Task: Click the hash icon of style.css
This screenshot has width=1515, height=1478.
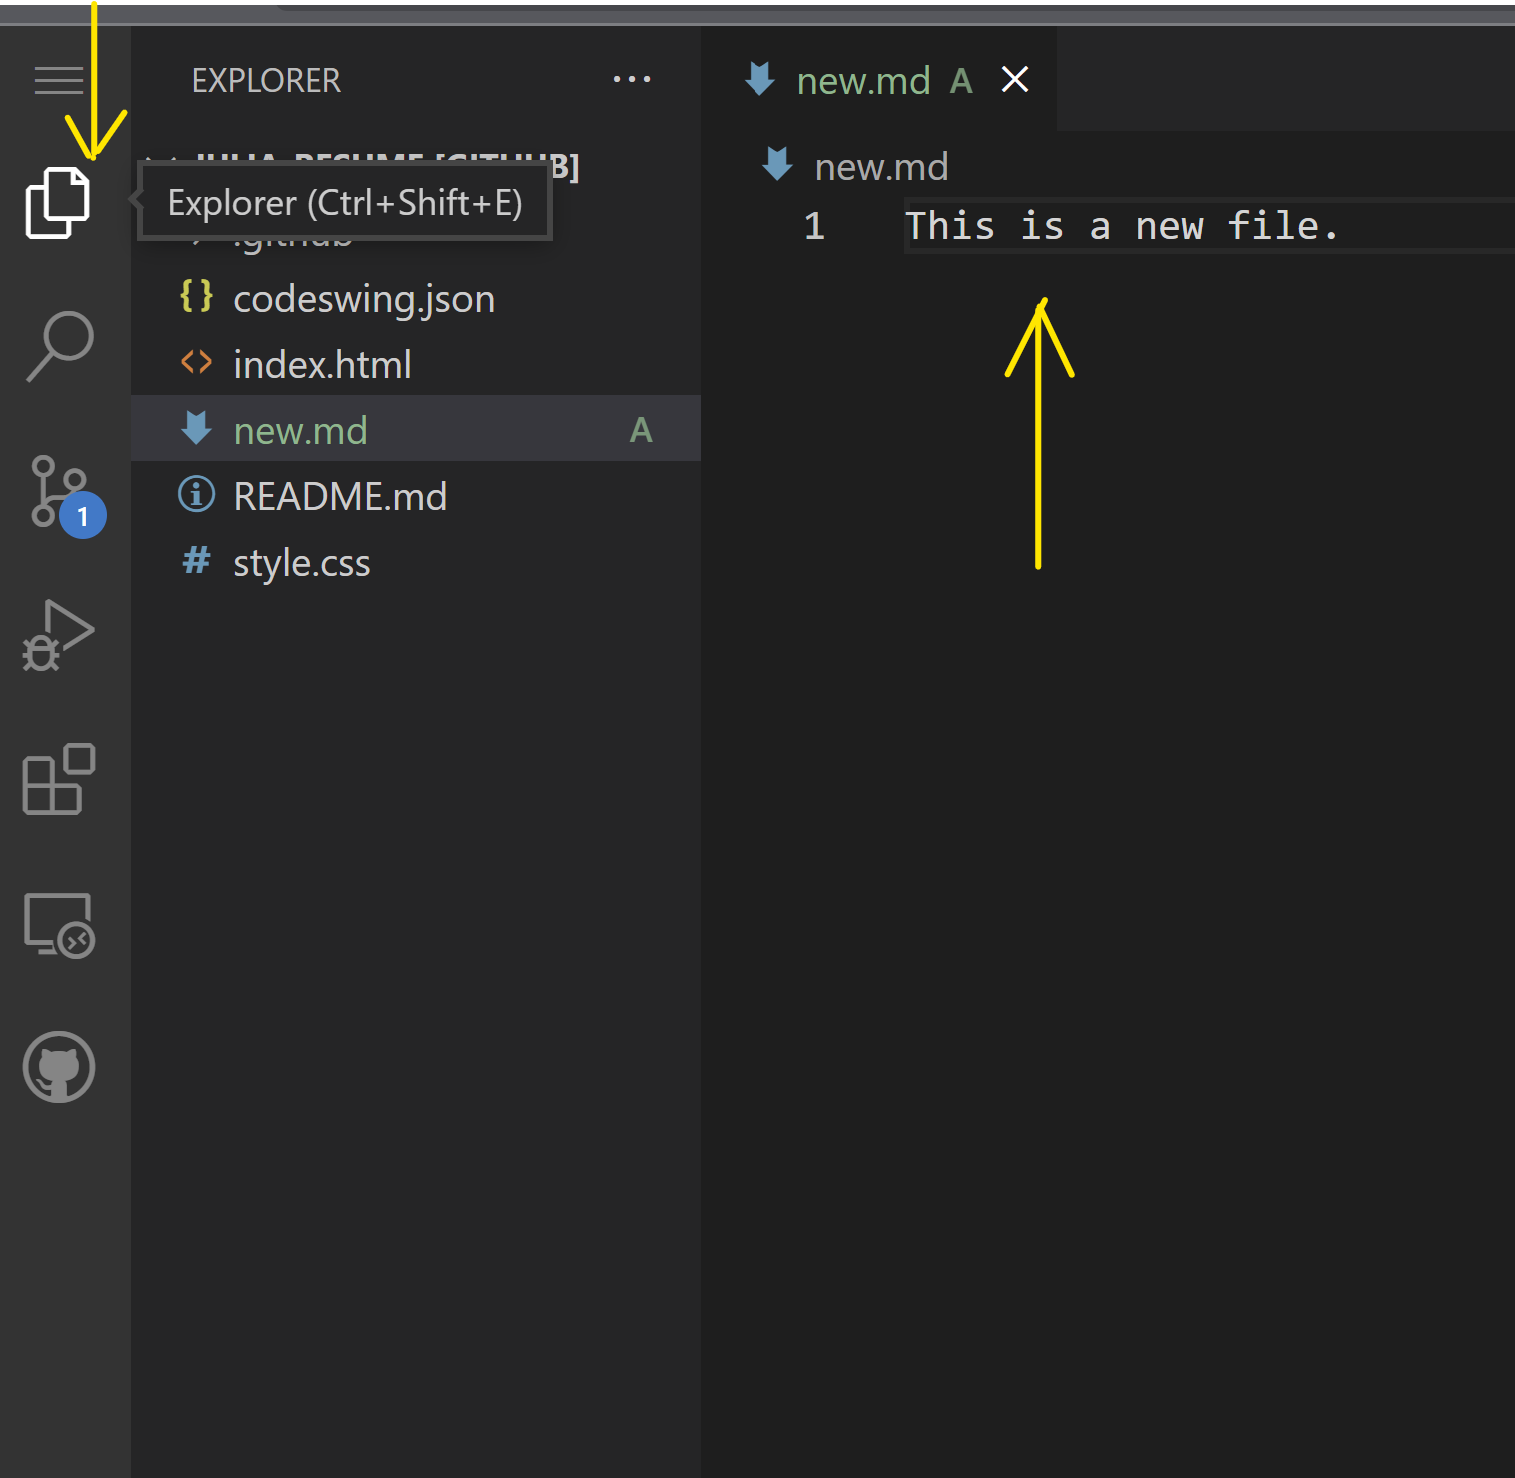Action: (196, 560)
